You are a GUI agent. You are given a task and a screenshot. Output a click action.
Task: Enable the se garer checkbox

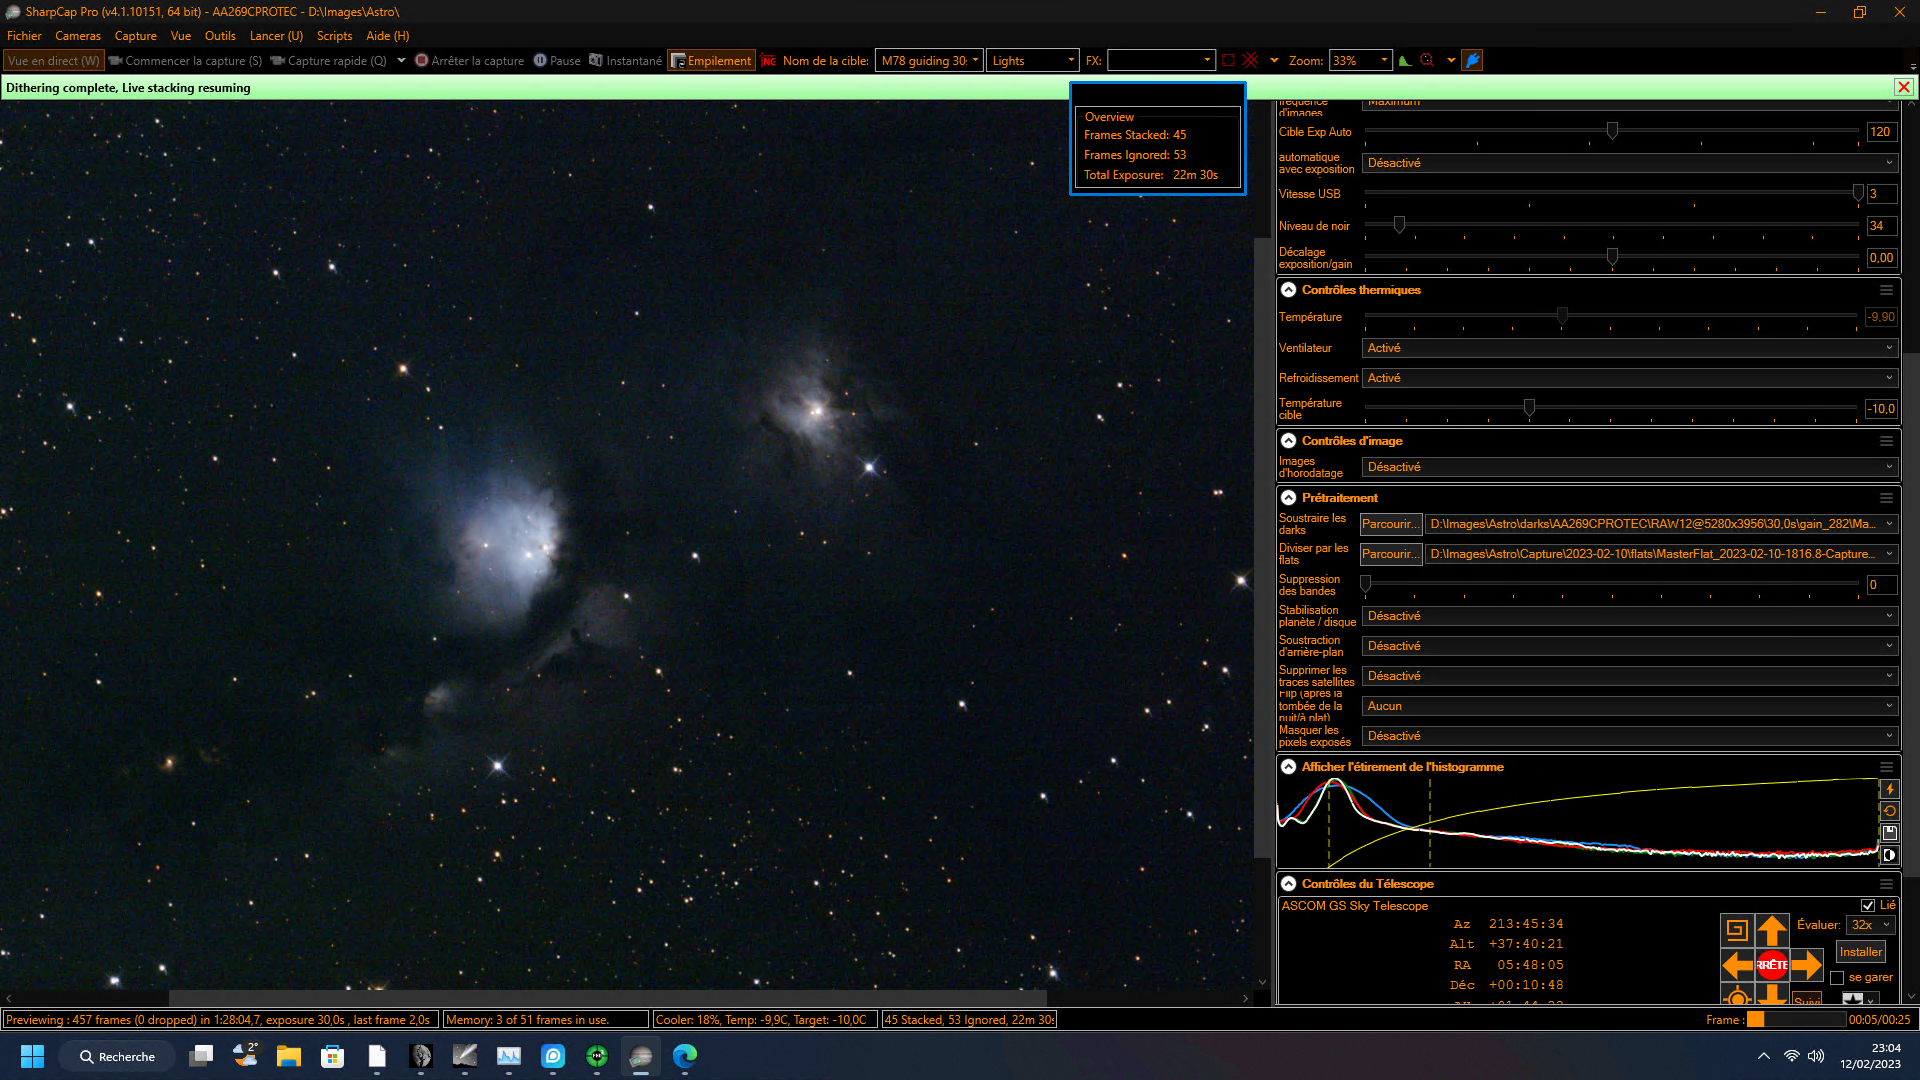tap(1837, 978)
